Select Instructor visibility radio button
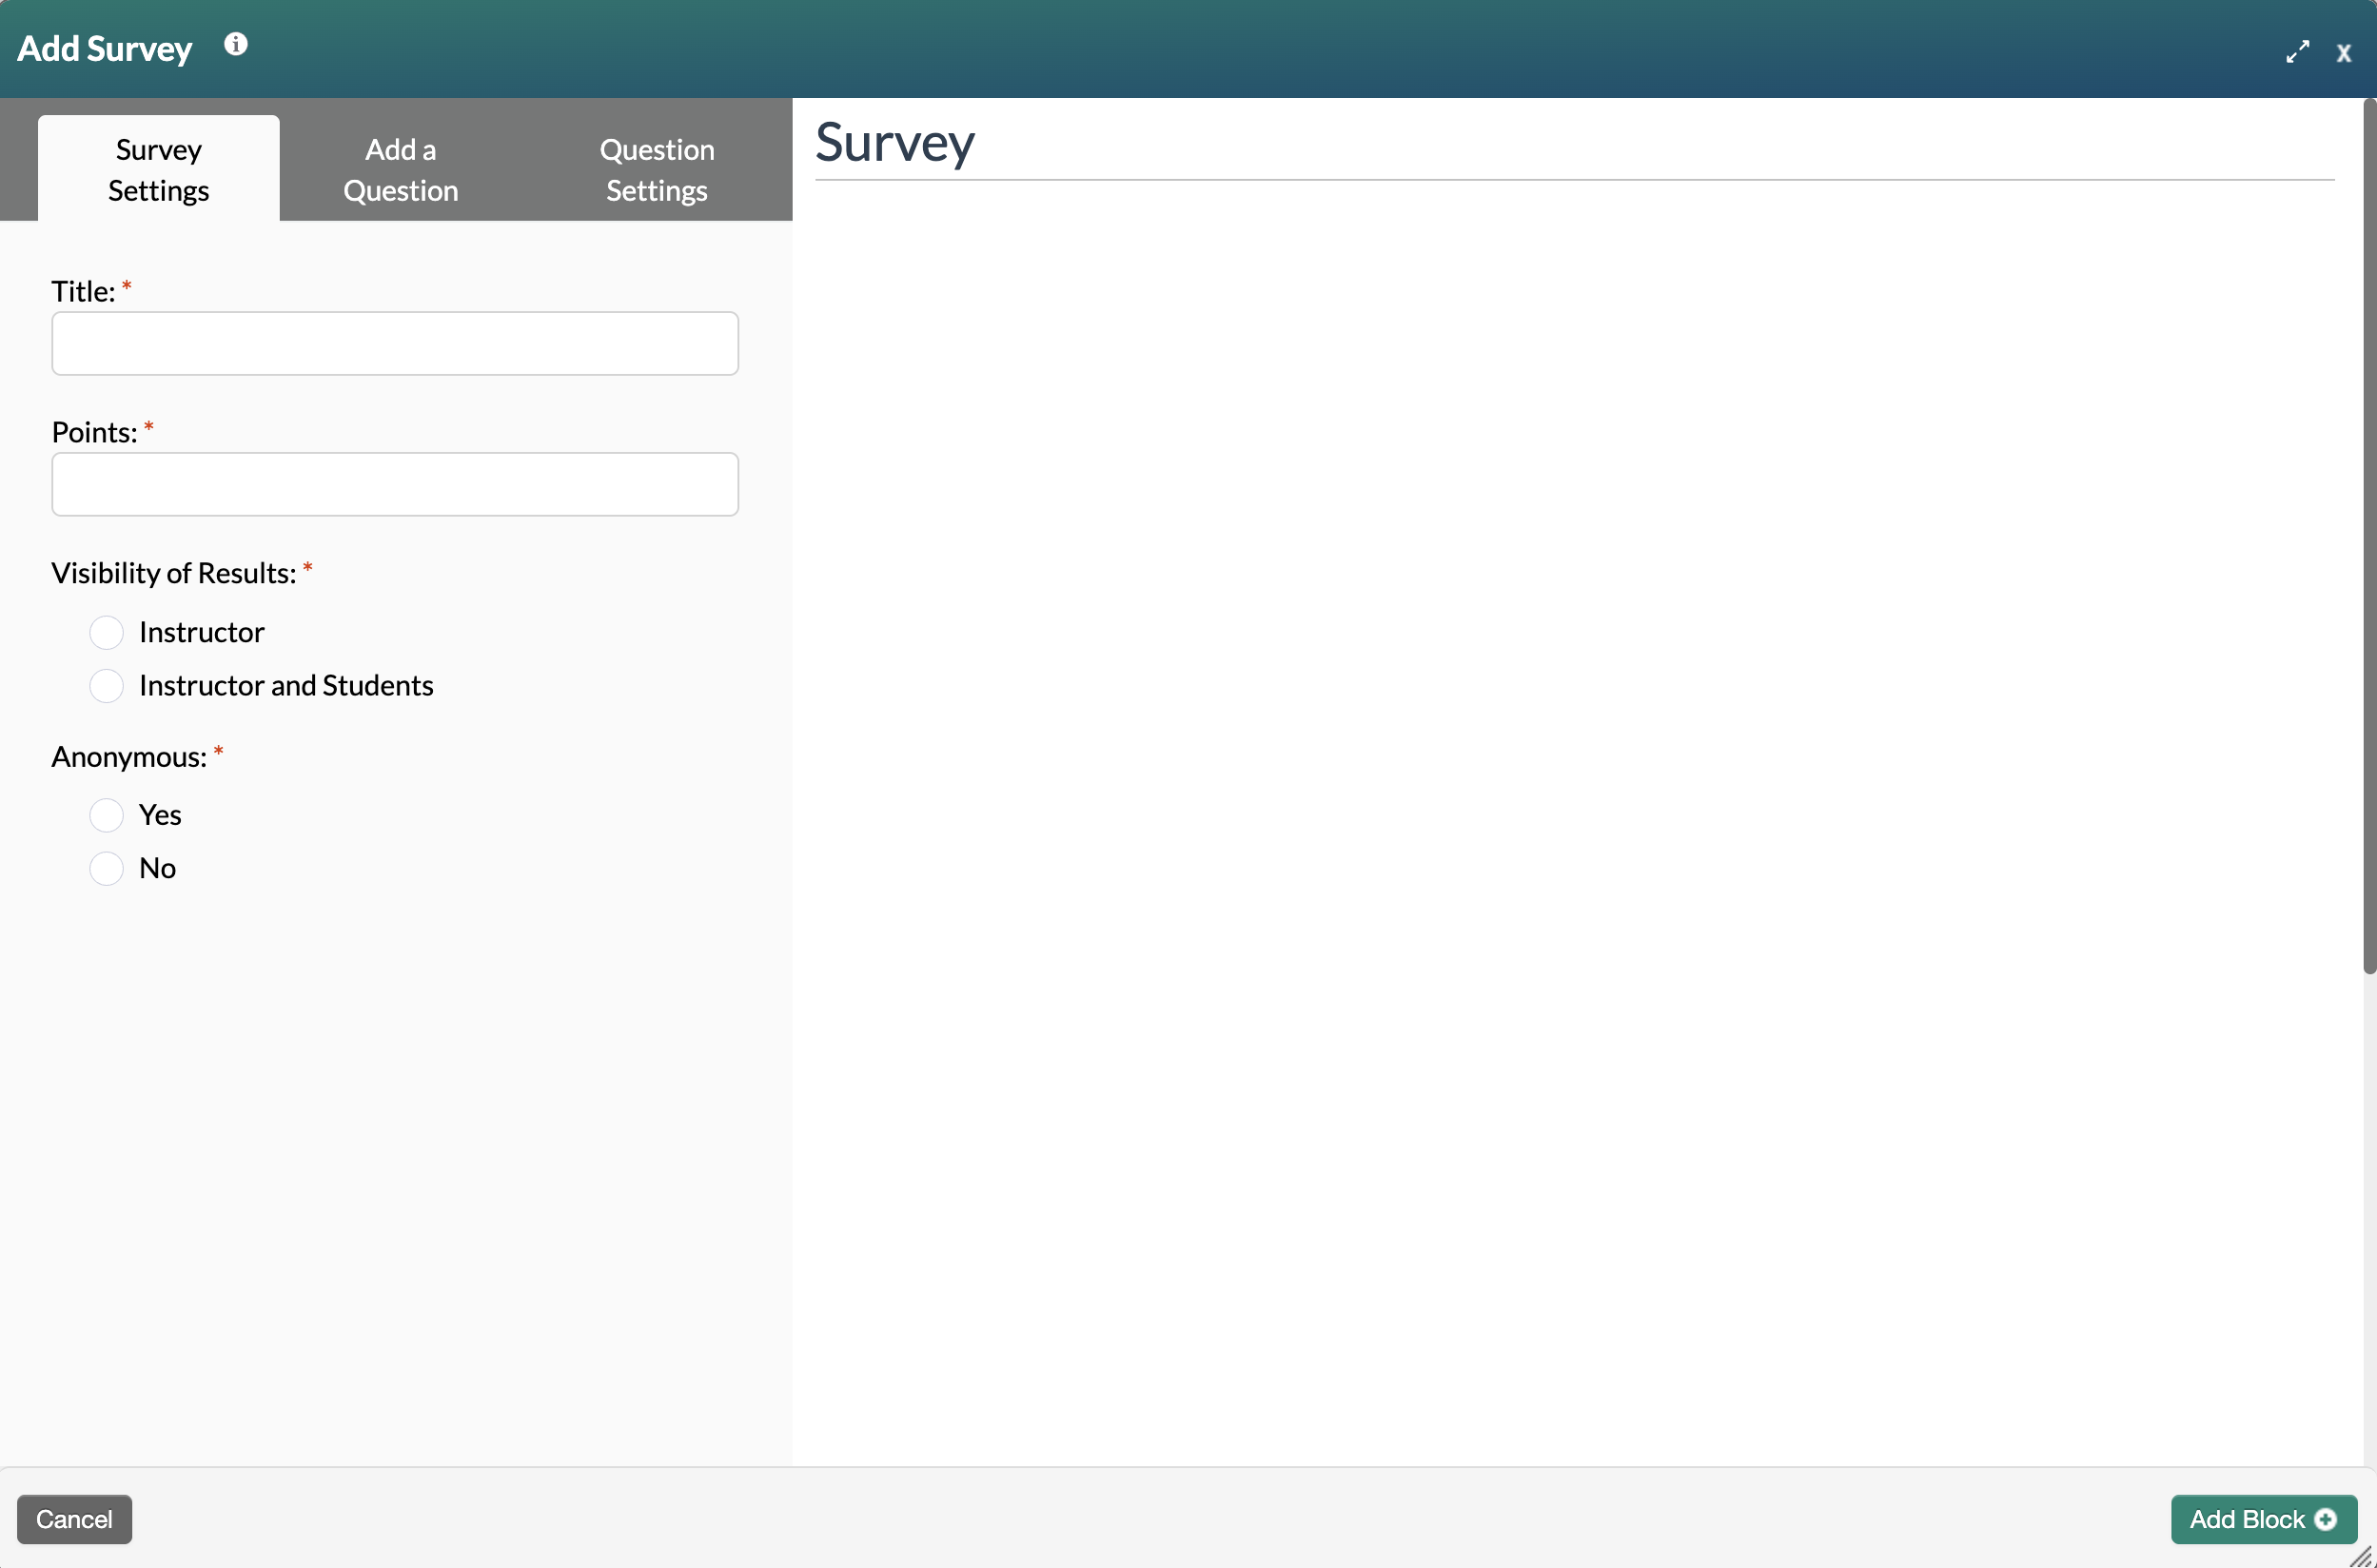The height and width of the screenshot is (1568, 2377). (106, 632)
